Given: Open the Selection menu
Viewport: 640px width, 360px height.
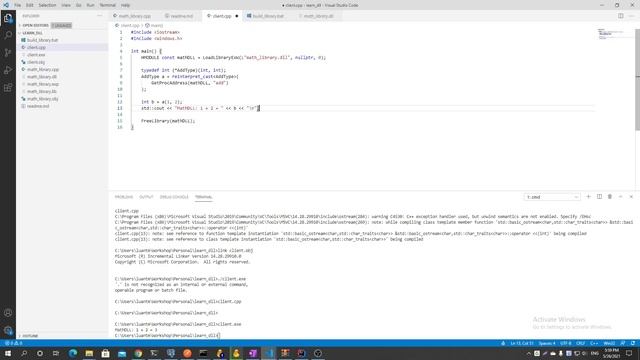Looking at the screenshot, I should coord(47,5).
